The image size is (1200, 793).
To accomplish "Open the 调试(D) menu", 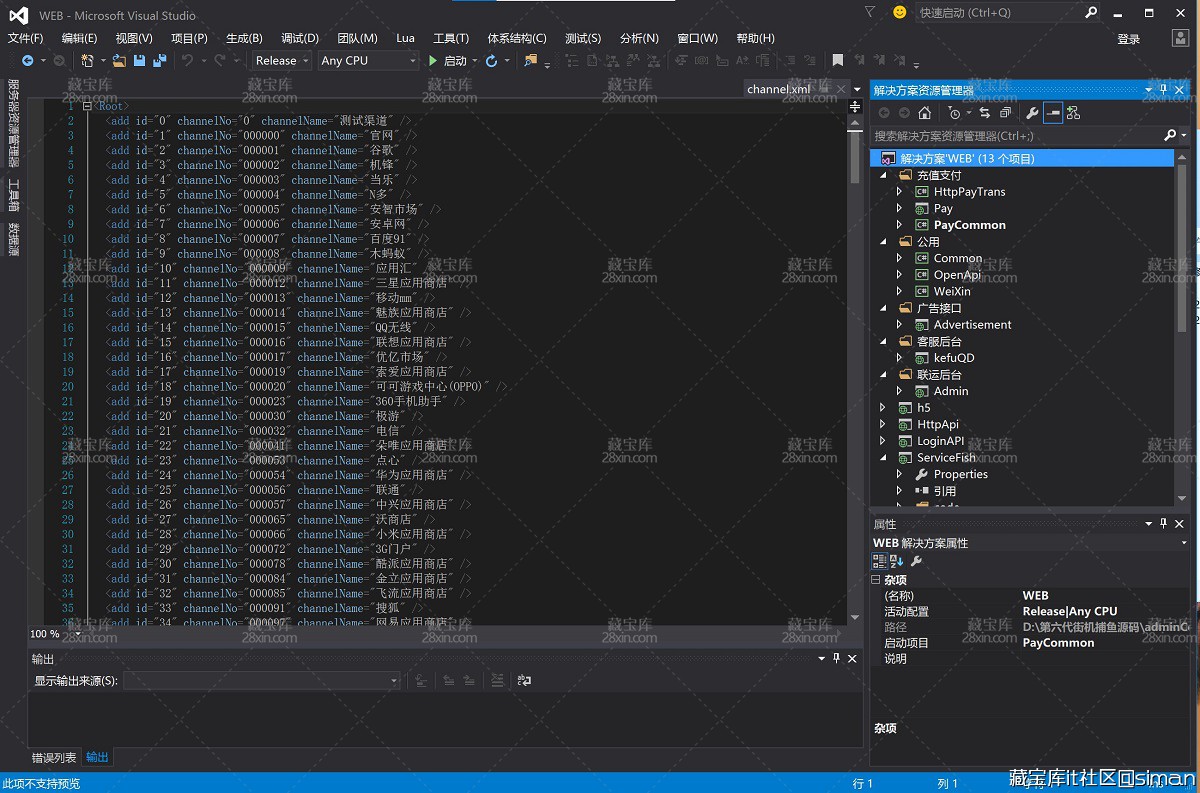I will click(299, 38).
